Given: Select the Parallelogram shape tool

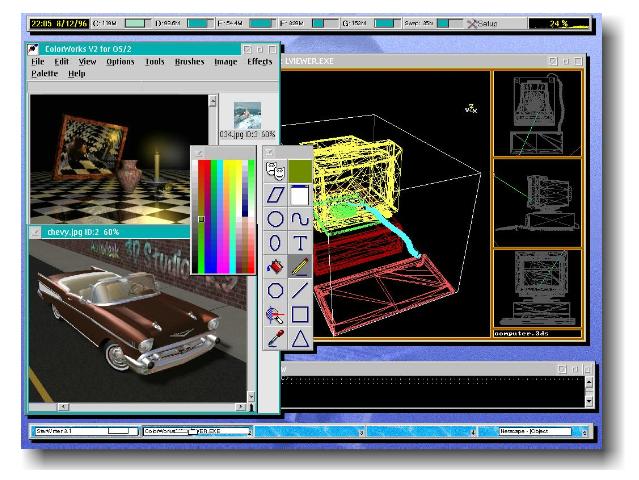Looking at the screenshot, I should tap(275, 194).
